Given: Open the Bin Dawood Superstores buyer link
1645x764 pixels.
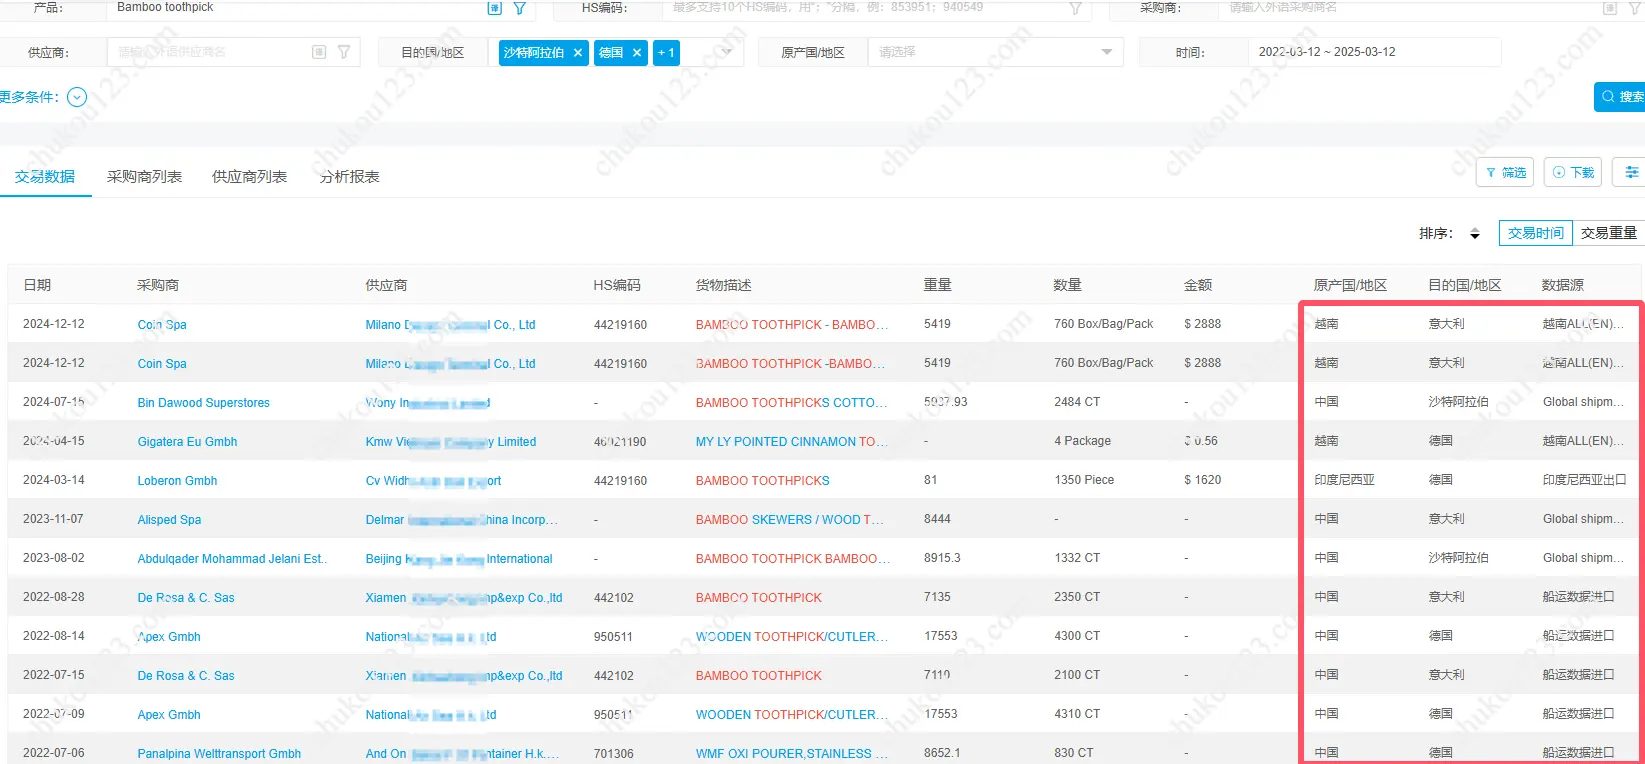Looking at the screenshot, I should [203, 403].
